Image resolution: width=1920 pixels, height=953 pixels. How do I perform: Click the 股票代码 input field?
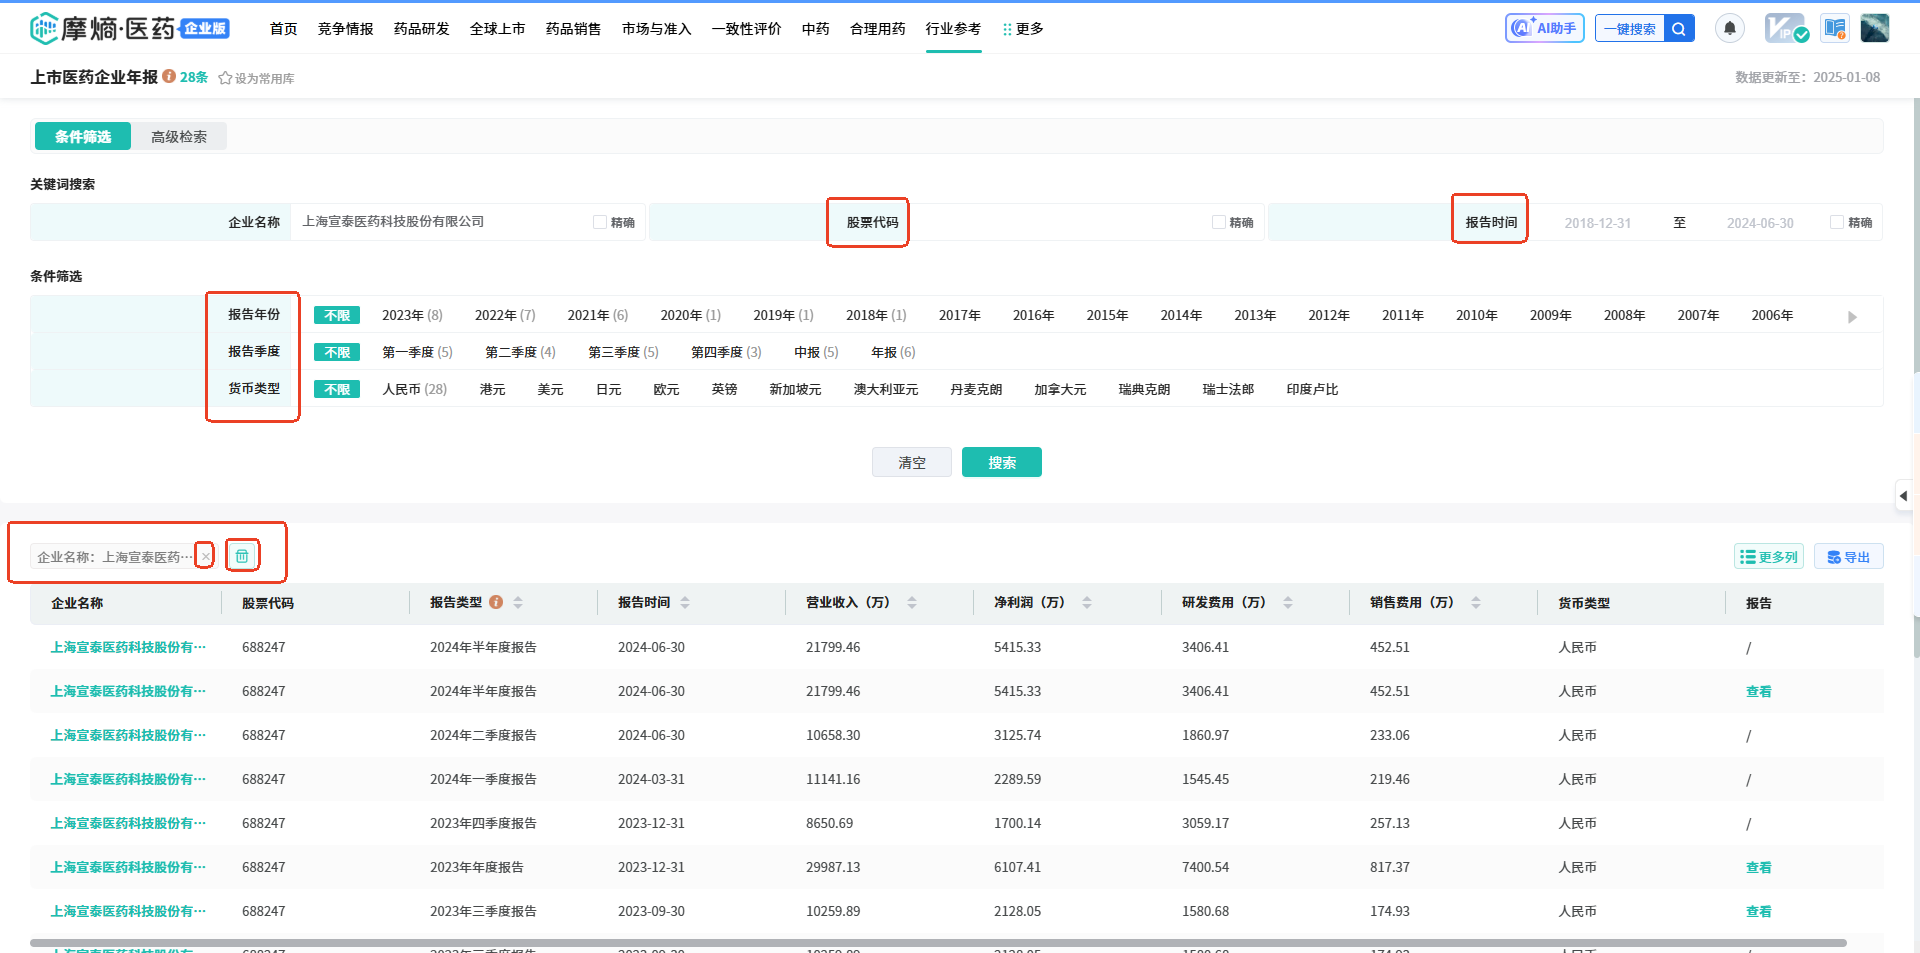pyautogui.click(x=1058, y=222)
